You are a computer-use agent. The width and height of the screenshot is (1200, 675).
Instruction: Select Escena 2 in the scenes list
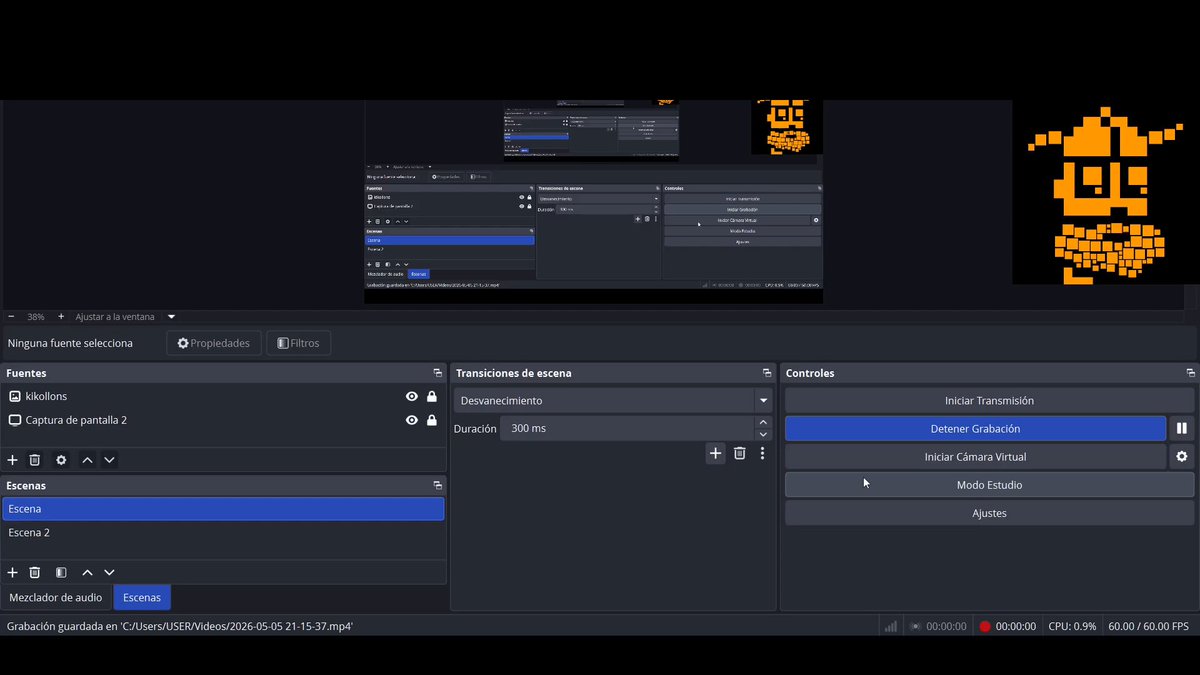tap(223, 533)
